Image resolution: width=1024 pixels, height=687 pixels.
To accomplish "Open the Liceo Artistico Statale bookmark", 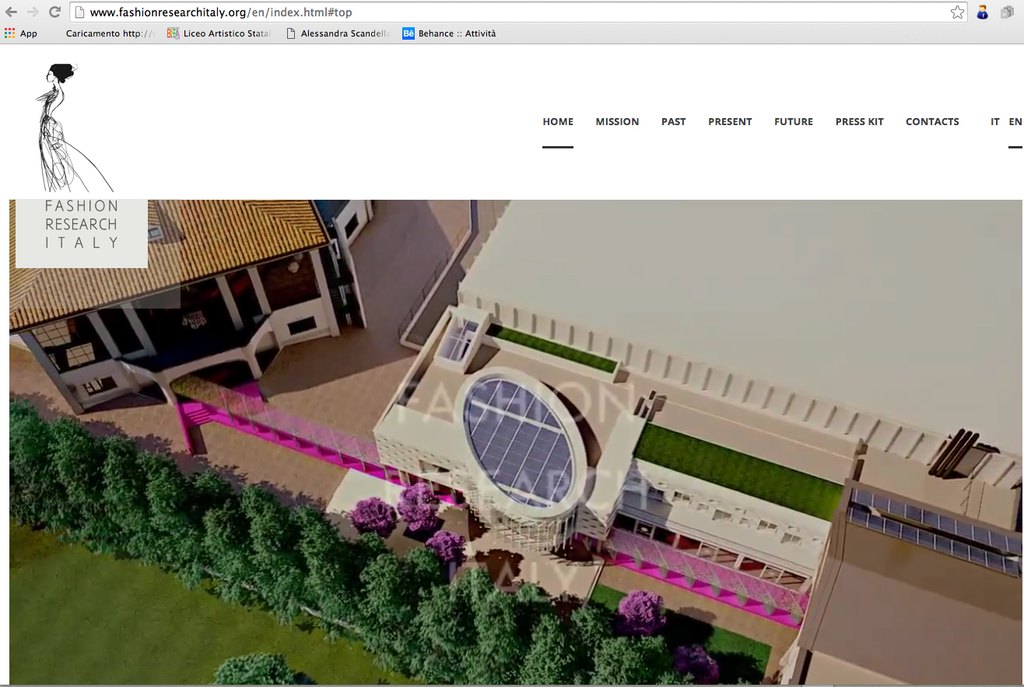I will click(219, 33).
